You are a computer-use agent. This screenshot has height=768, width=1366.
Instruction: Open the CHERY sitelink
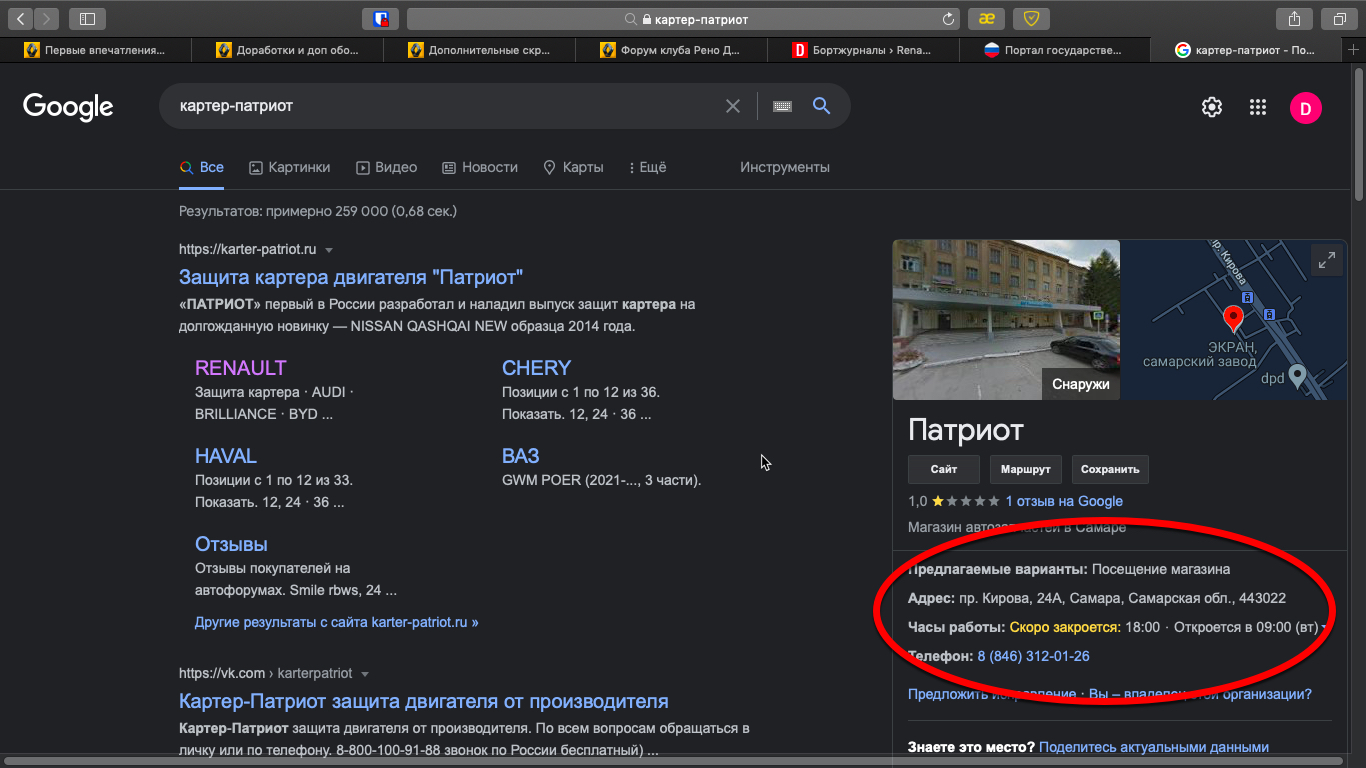[x=536, y=367]
